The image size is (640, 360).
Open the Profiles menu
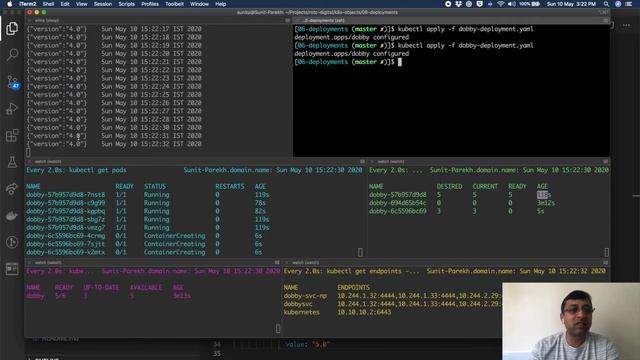(150, 4)
